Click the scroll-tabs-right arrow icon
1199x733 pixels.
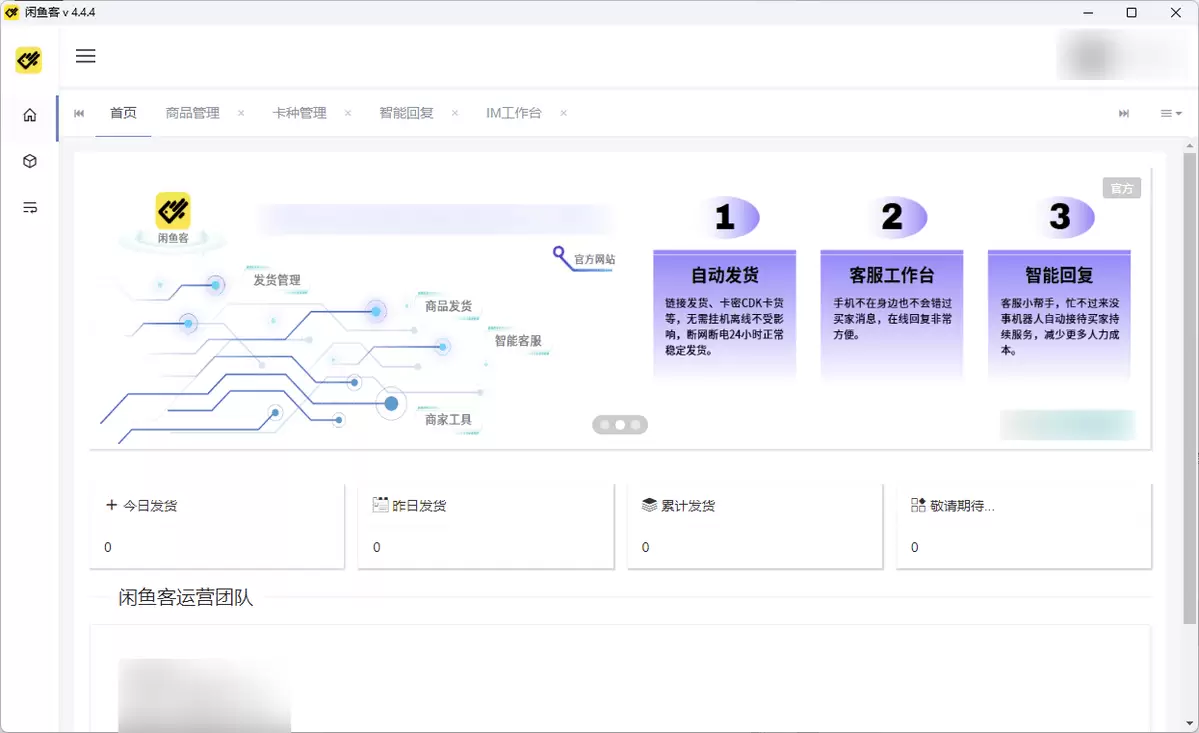(x=1122, y=114)
